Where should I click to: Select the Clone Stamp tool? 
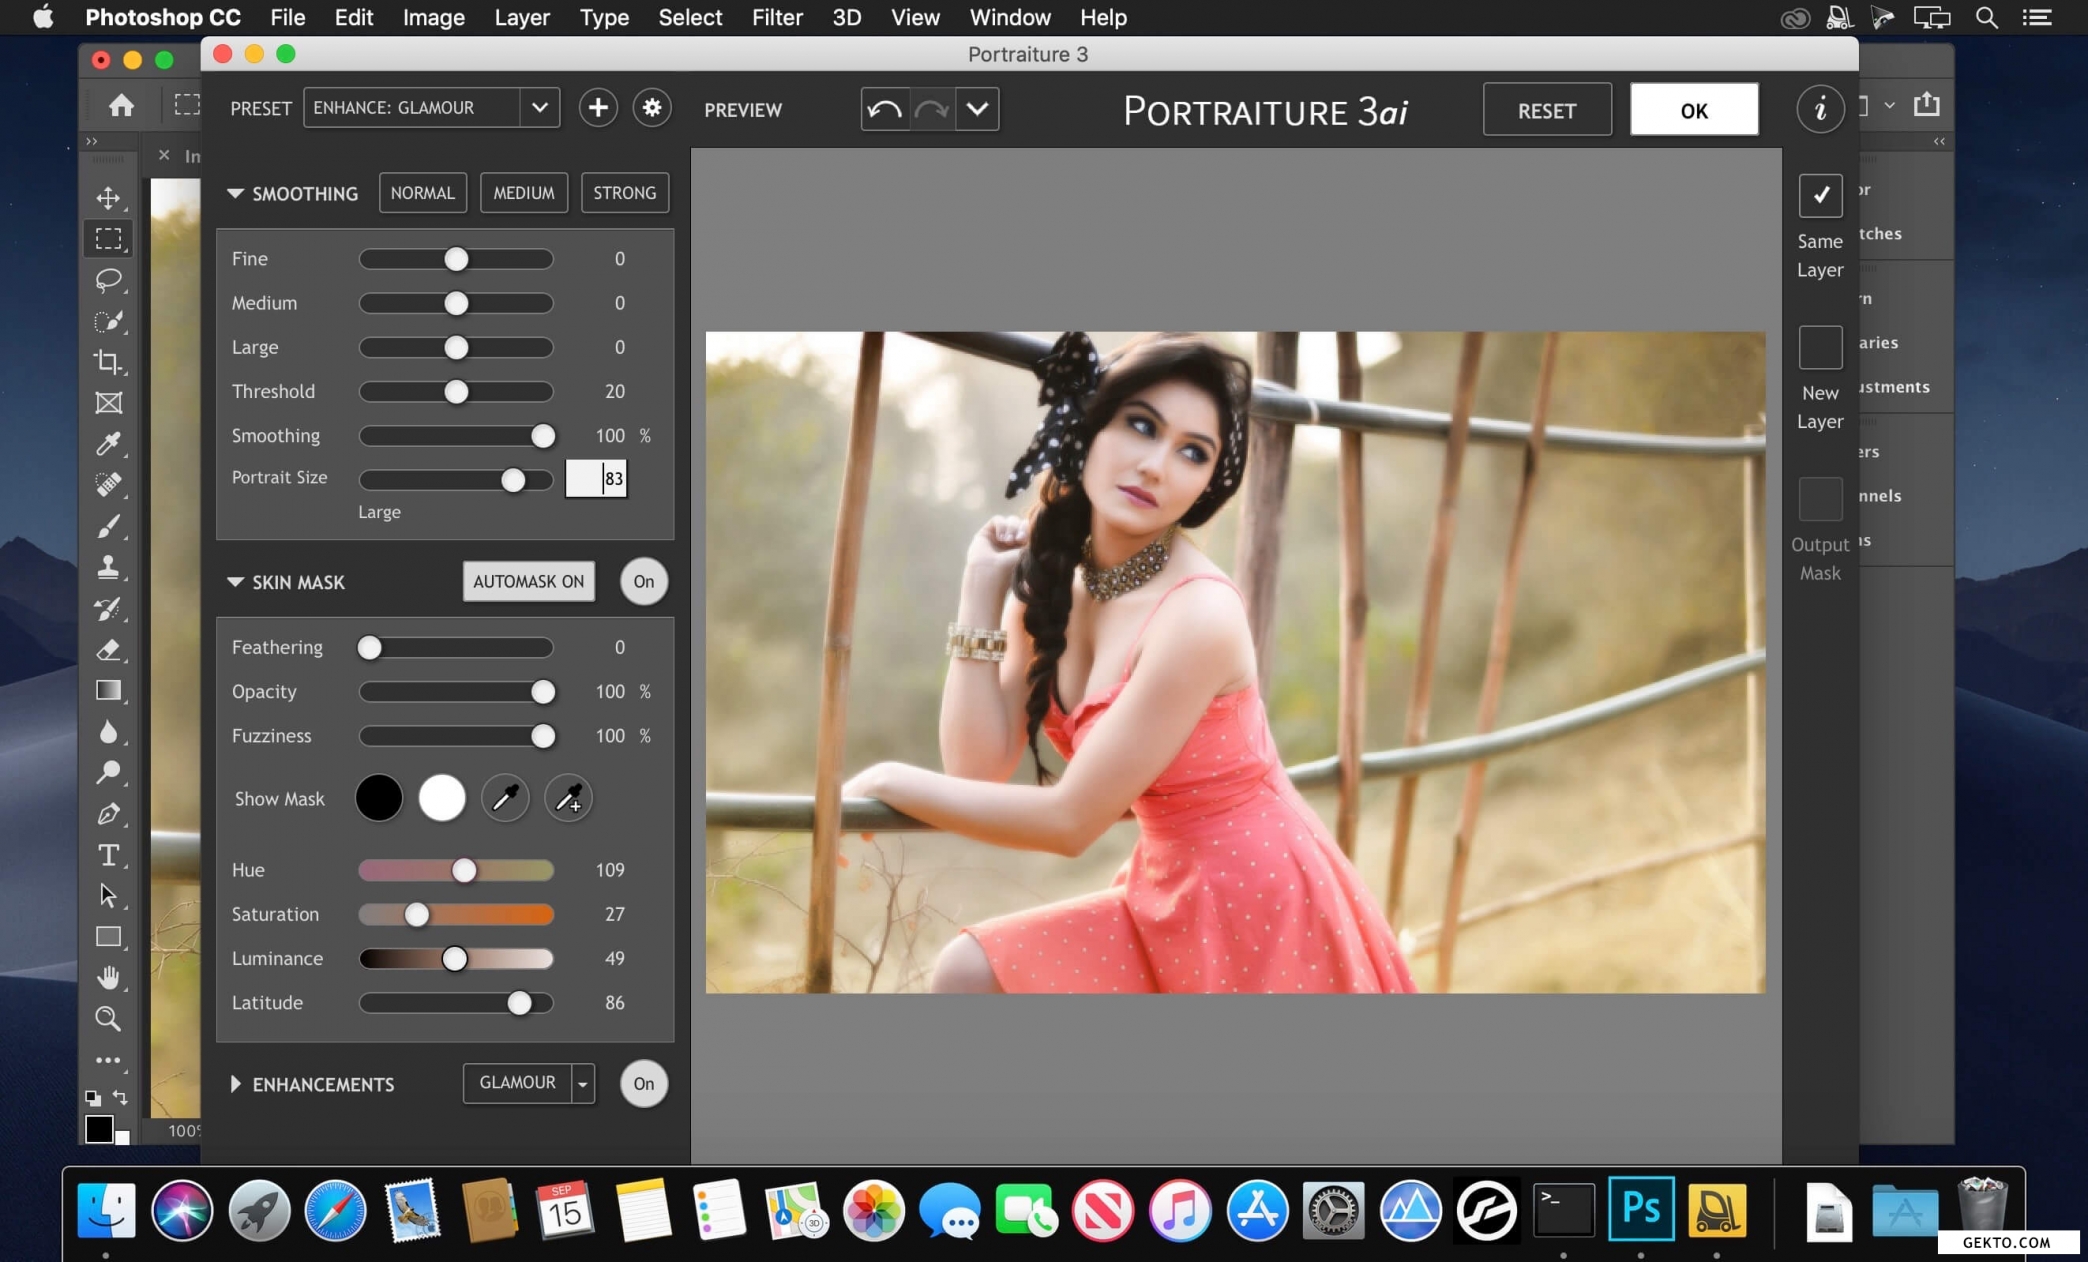click(108, 567)
